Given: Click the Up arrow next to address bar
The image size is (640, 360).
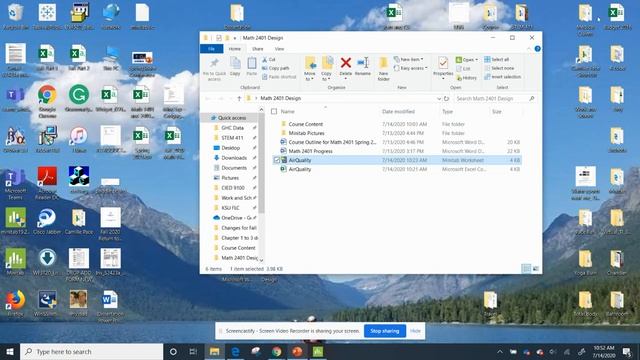Looking at the screenshot, I should [x=239, y=98].
